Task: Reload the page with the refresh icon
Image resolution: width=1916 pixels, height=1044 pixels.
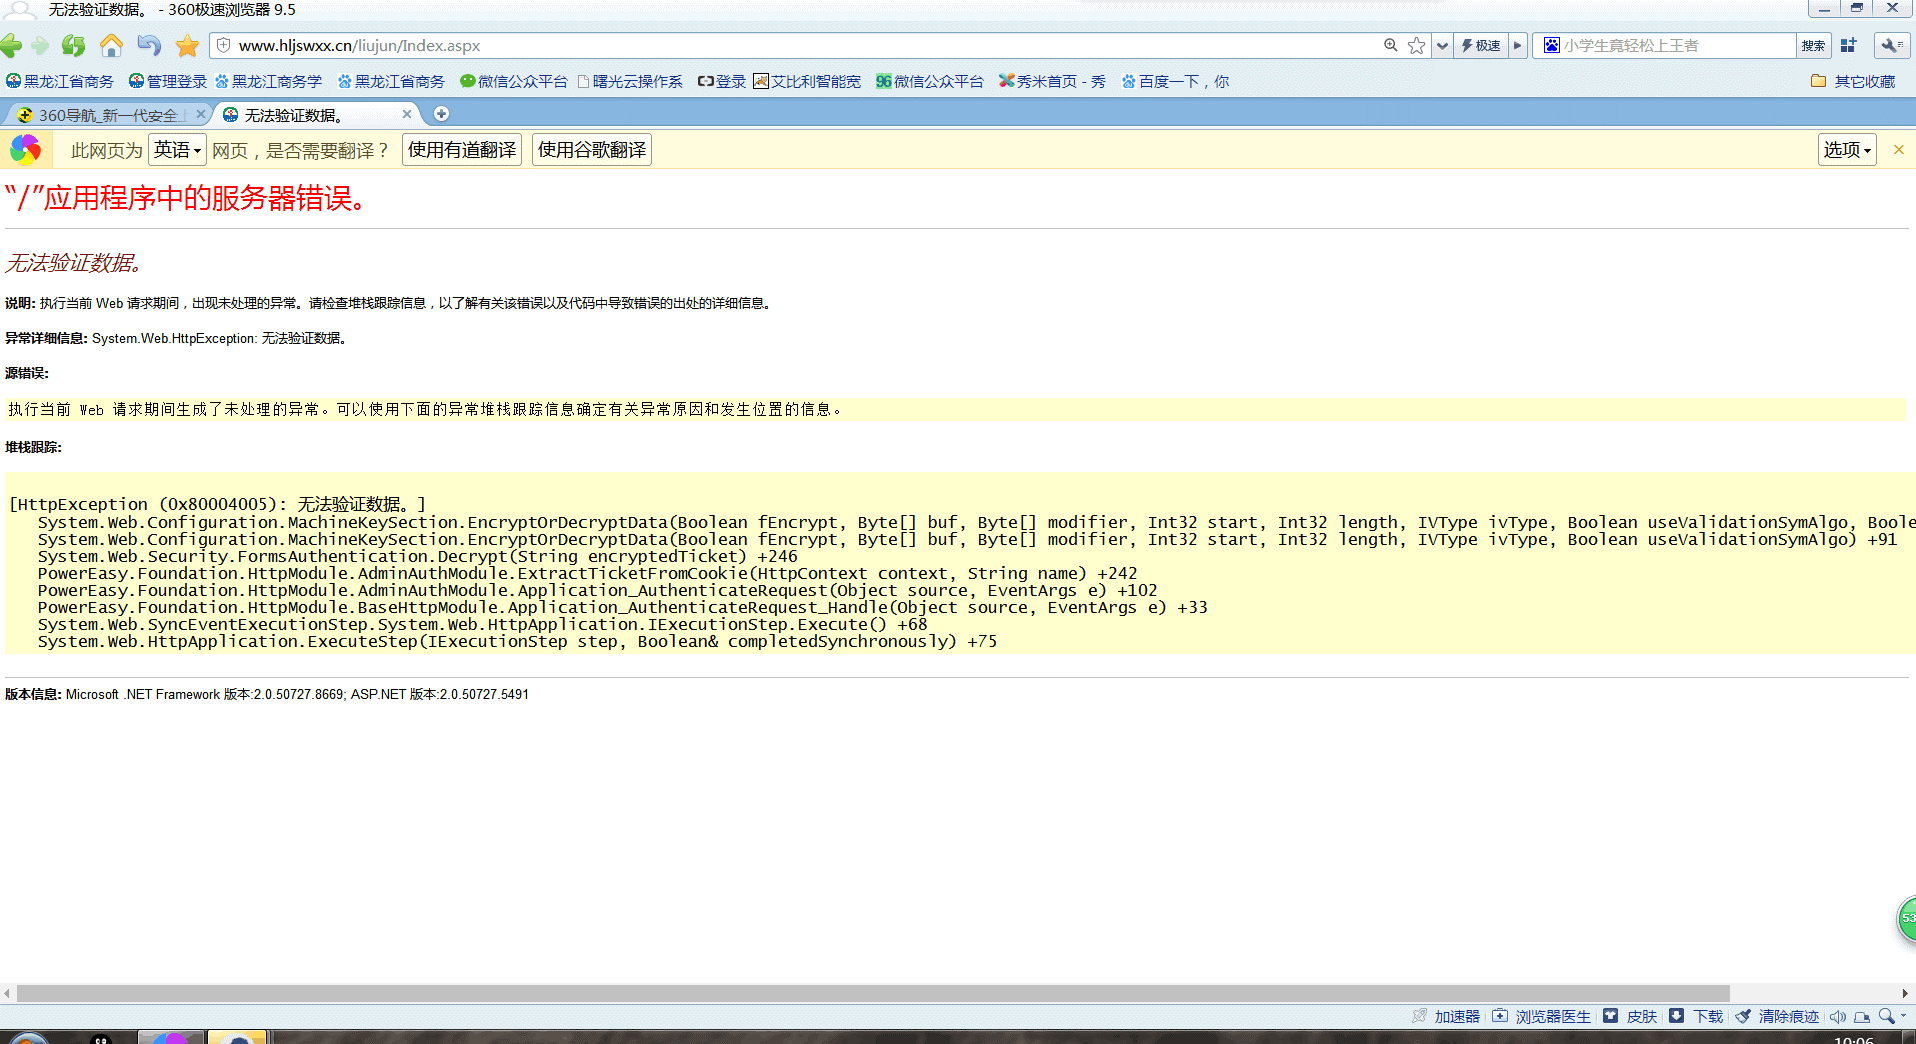Action: (x=73, y=46)
